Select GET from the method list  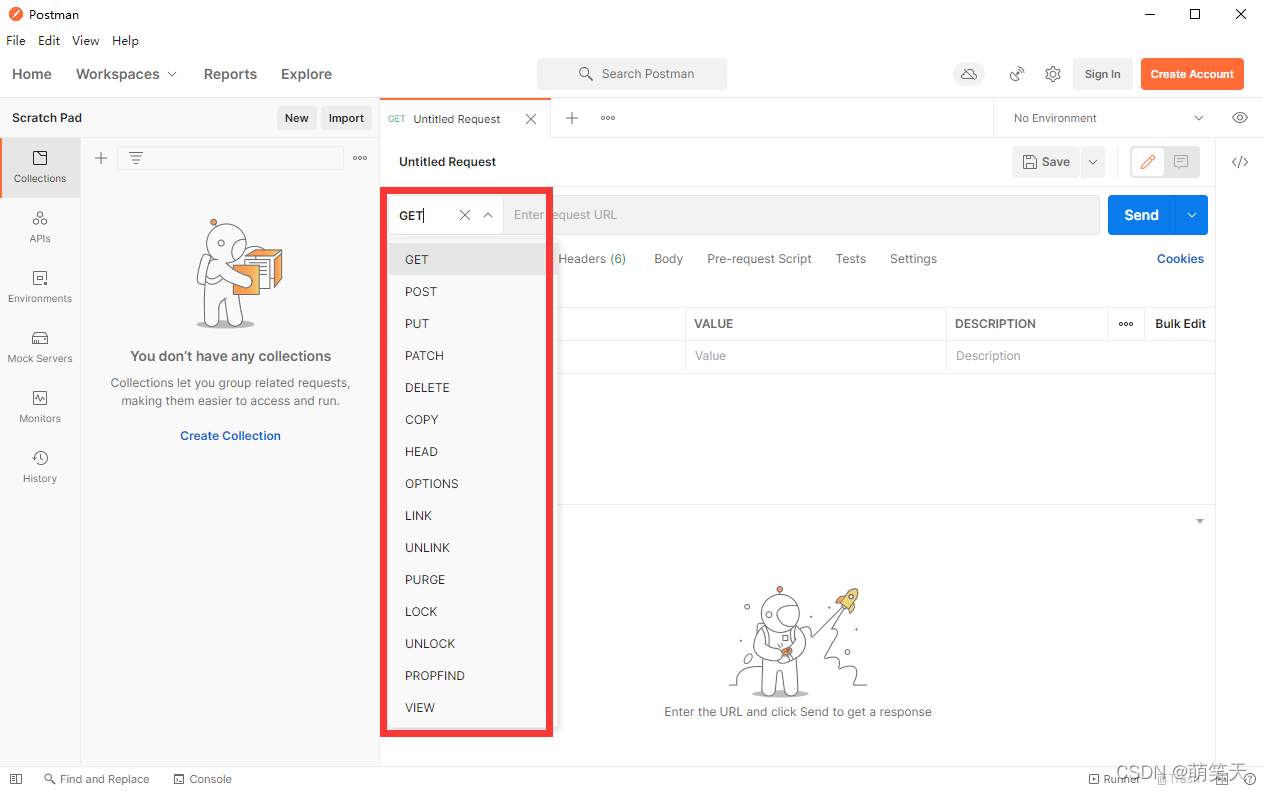click(467, 260)
